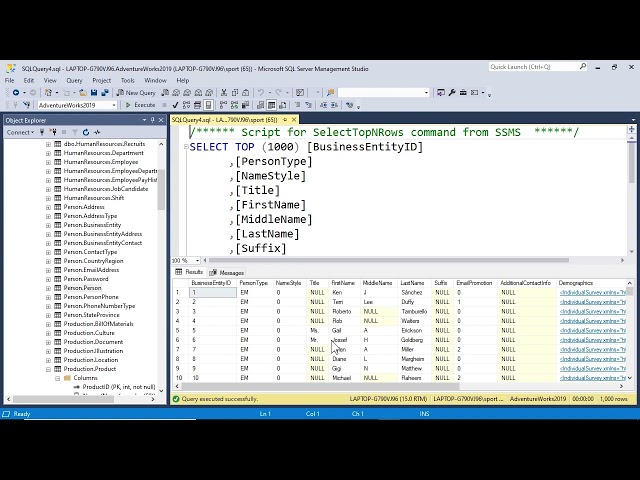Screen dimensions: 640x480
Task: Click the results grid horizontal scrollbar
Action: (320, 386)
